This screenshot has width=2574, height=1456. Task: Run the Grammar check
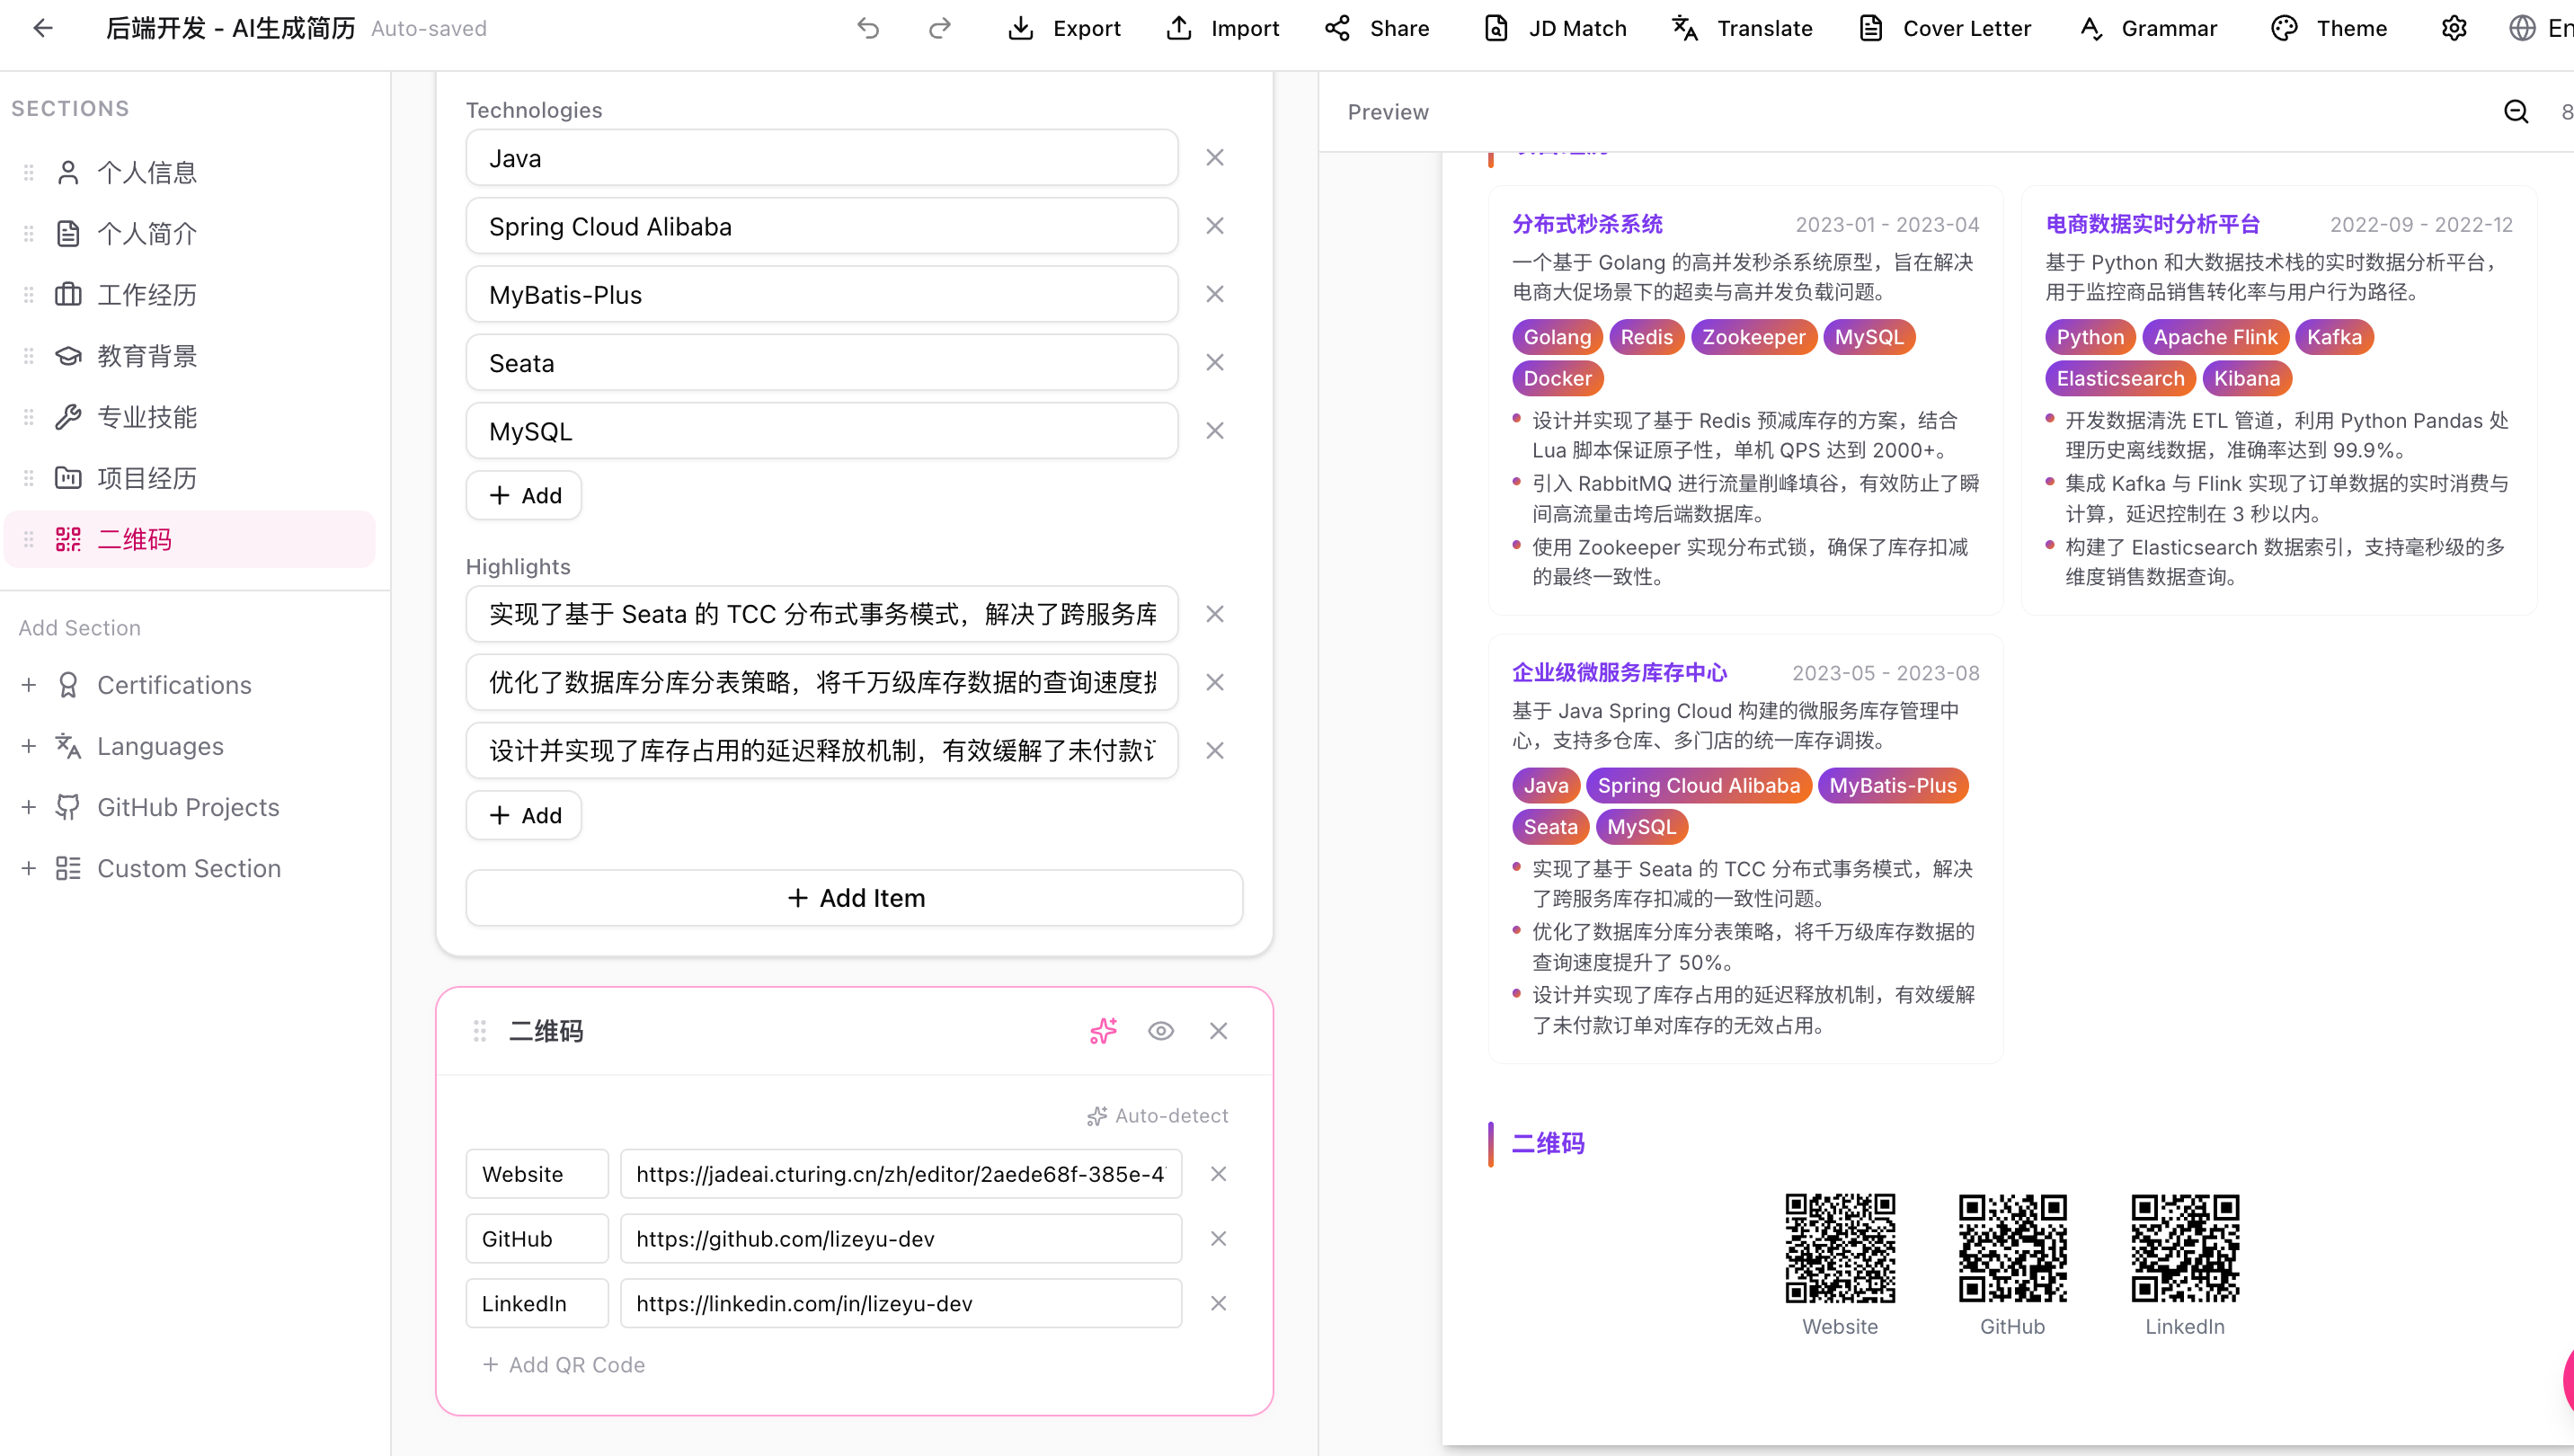[x=2147, y=28]
